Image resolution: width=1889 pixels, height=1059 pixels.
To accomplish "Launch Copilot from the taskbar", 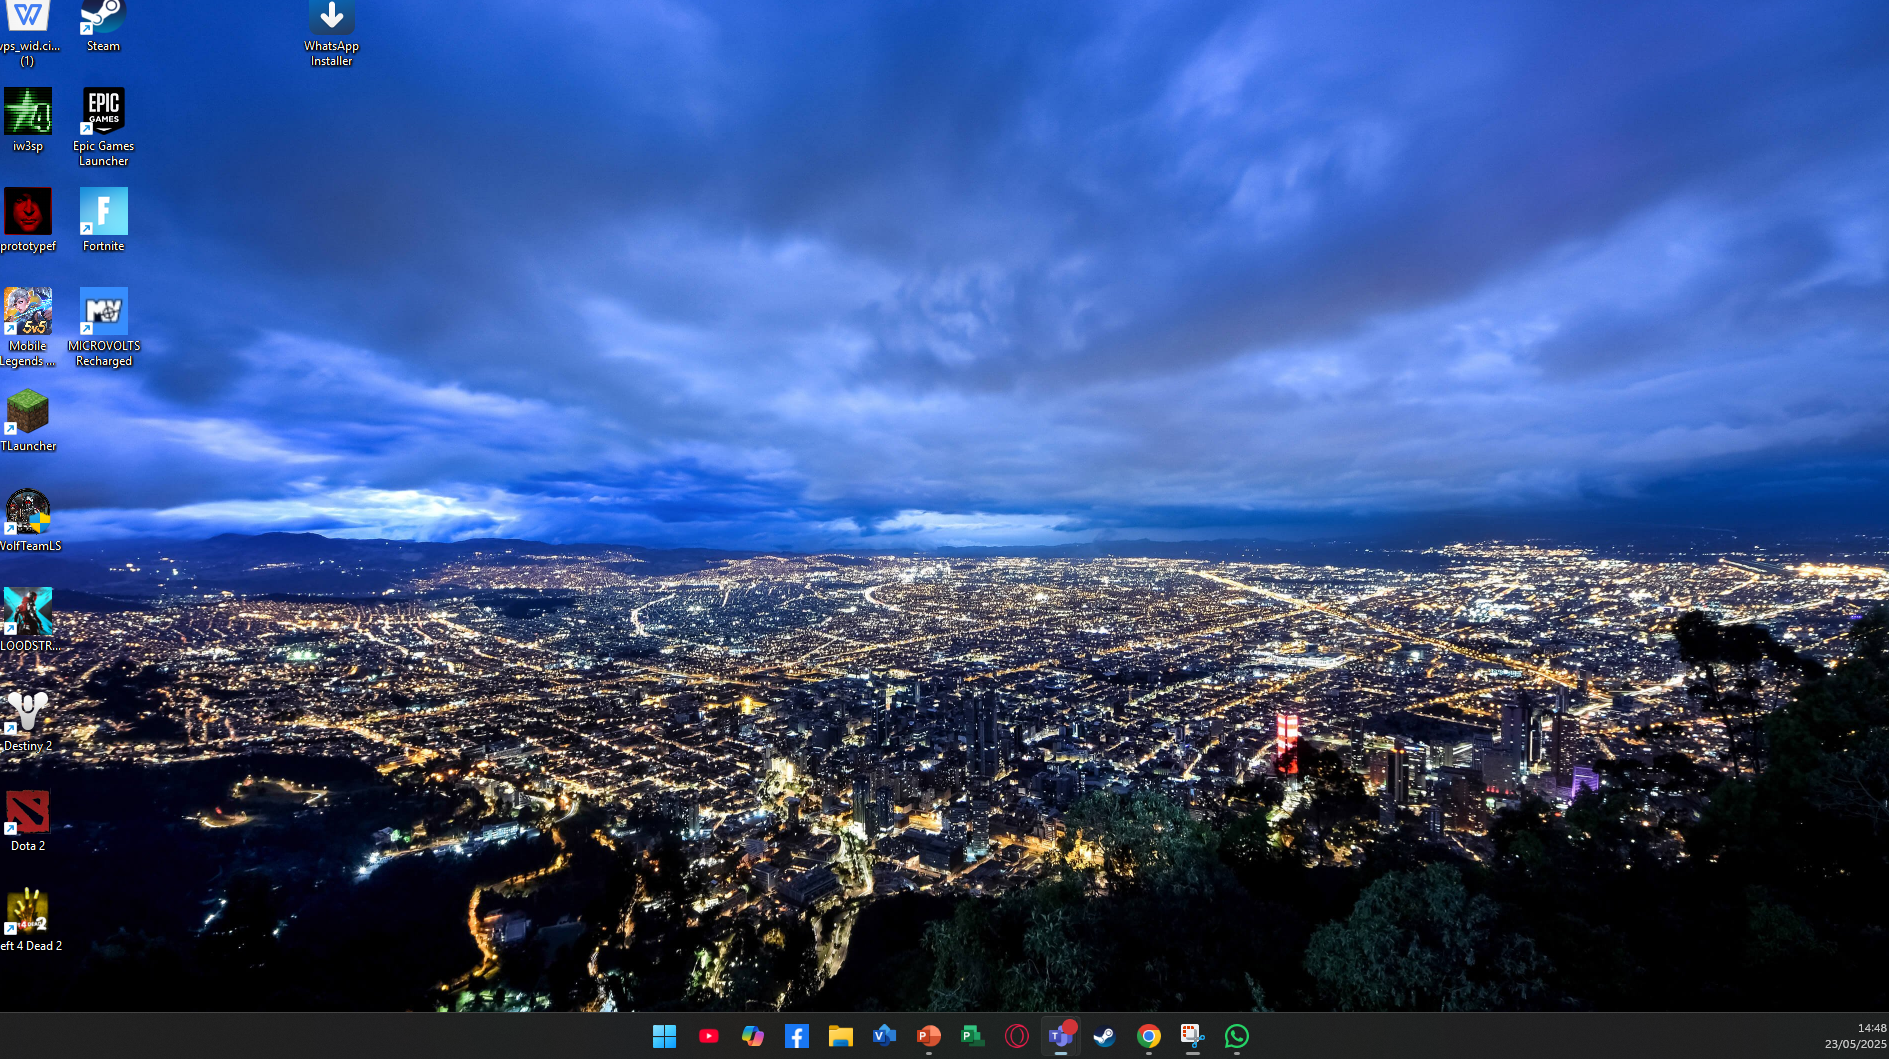I will pyautogui.click(x=752, y=1036).
